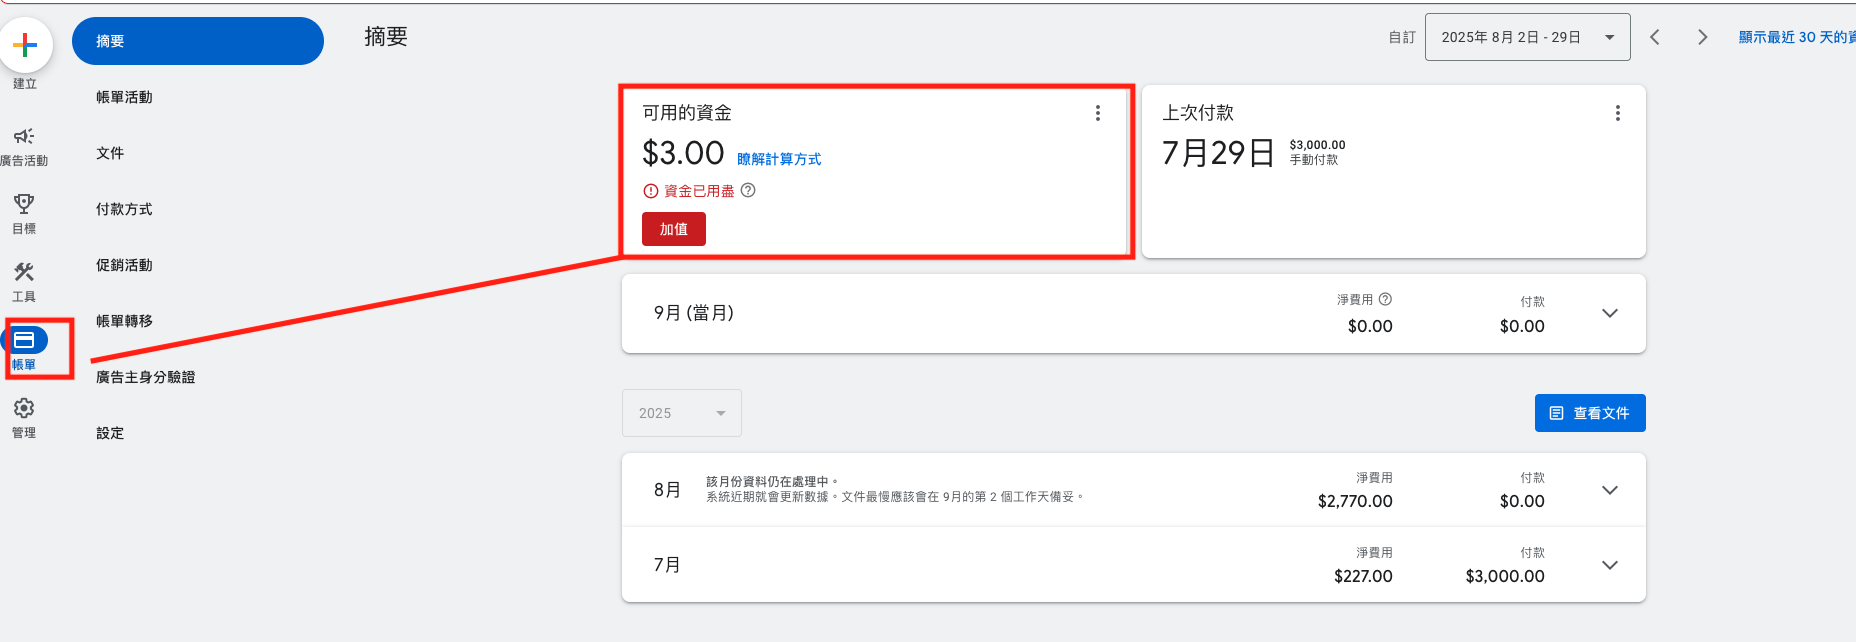Open 工具 wrench icon in sidebar

(x=24, y=272)
